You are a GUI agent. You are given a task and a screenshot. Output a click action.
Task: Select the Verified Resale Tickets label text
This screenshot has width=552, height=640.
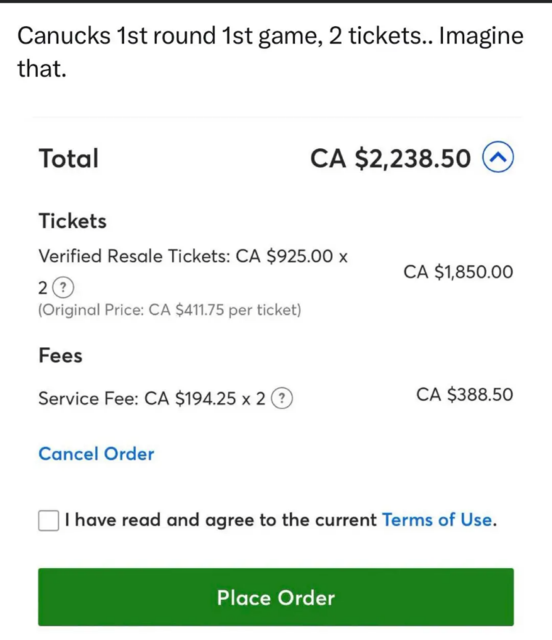pyautogui.click(x=134, y=256)
